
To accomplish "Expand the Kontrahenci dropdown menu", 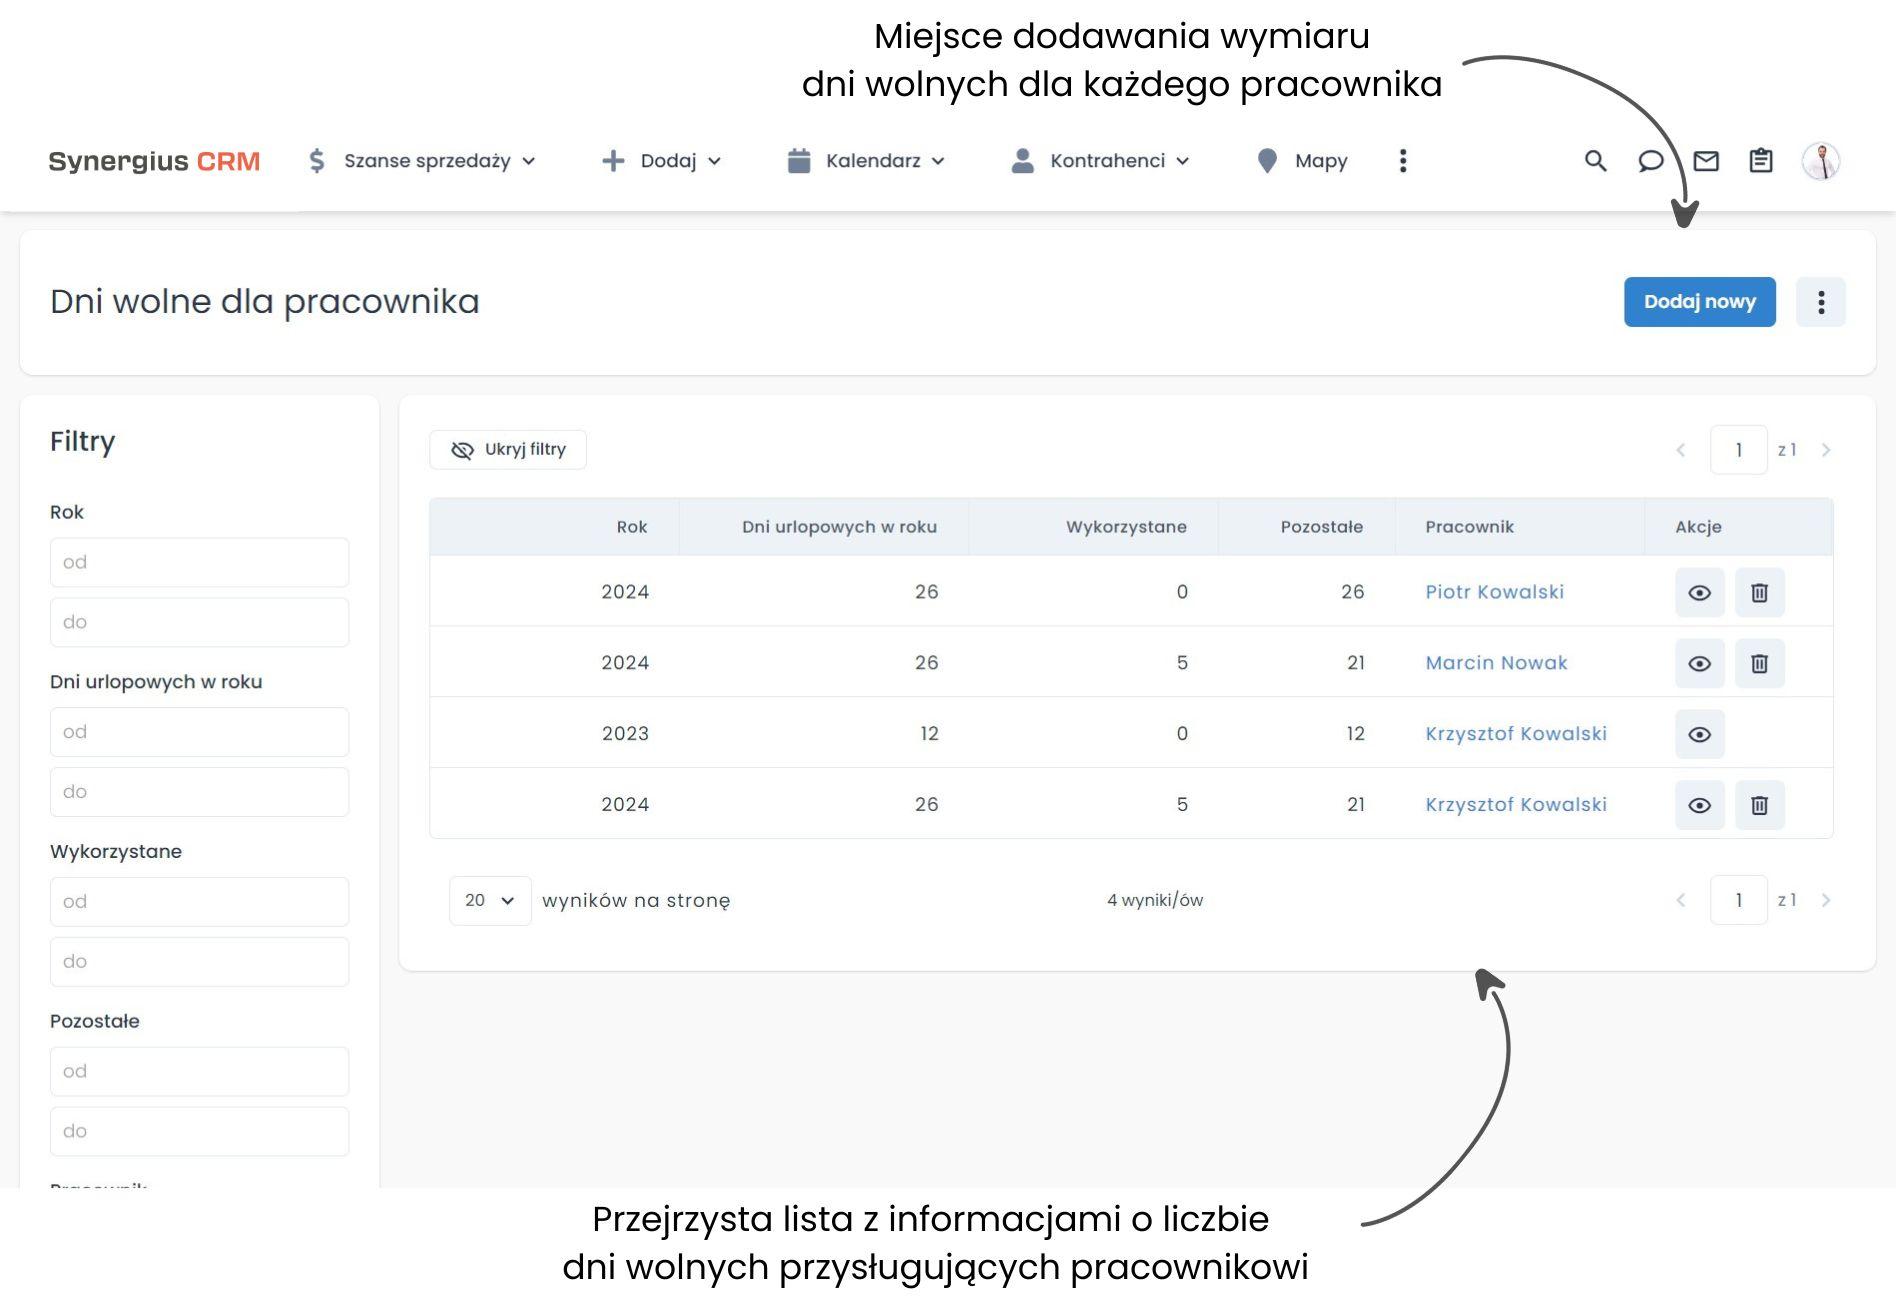I will pos(1100,161).
